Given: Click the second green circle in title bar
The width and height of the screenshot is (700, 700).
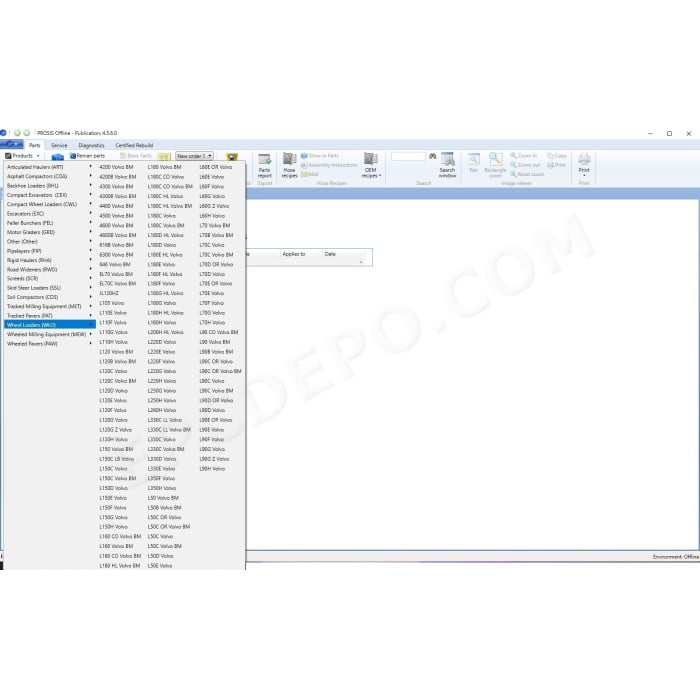Looking at the screenshot, I should point(27,133).
